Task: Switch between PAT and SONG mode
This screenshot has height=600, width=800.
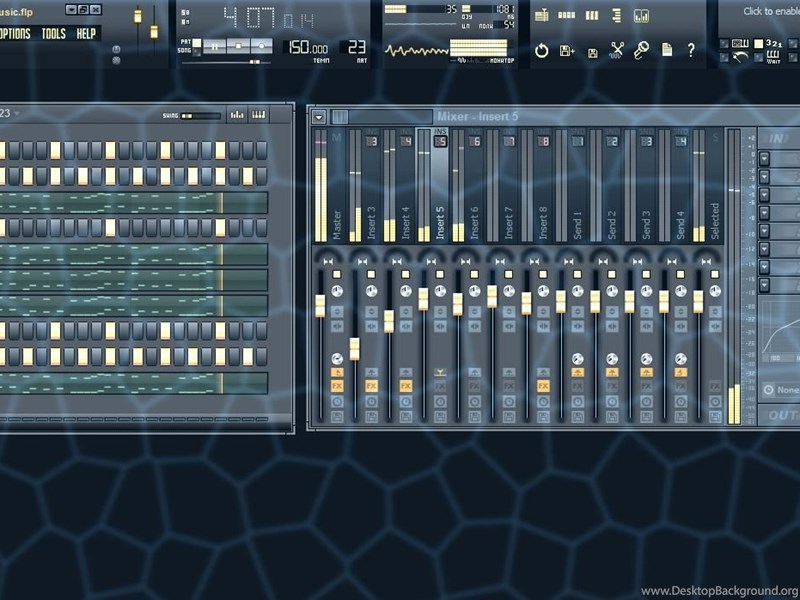Action: tap(196, 46)
